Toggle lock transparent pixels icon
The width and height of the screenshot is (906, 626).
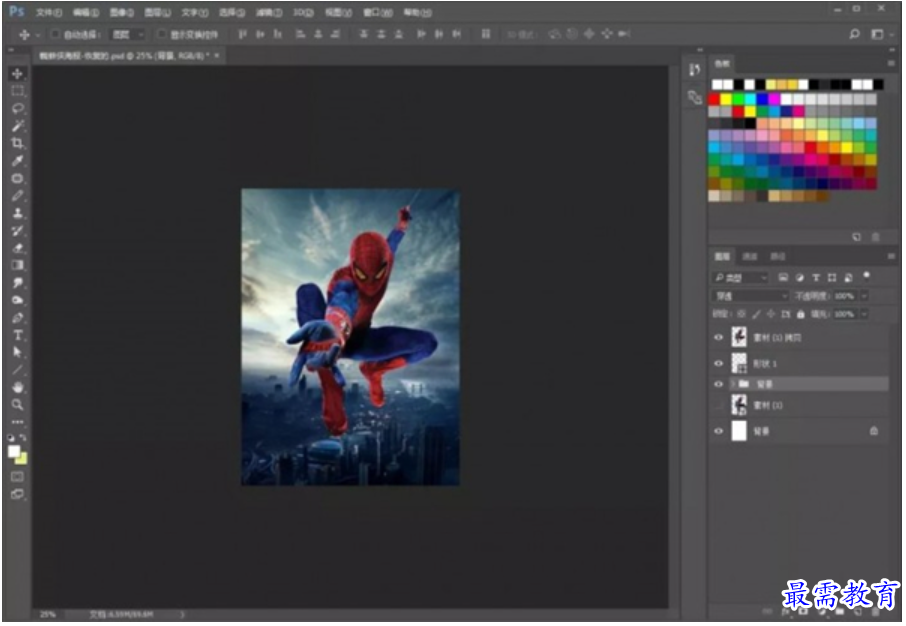click(742, 315)
